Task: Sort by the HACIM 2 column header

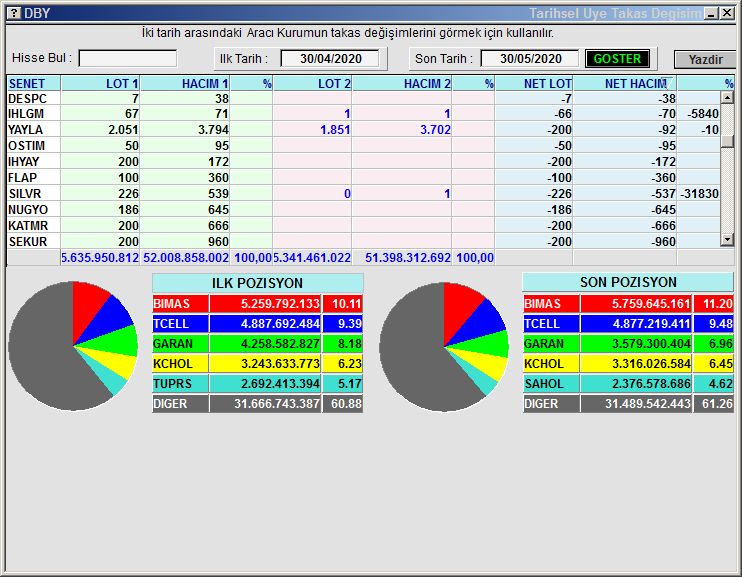Action: pyautogui.click(x=402, y=84)
